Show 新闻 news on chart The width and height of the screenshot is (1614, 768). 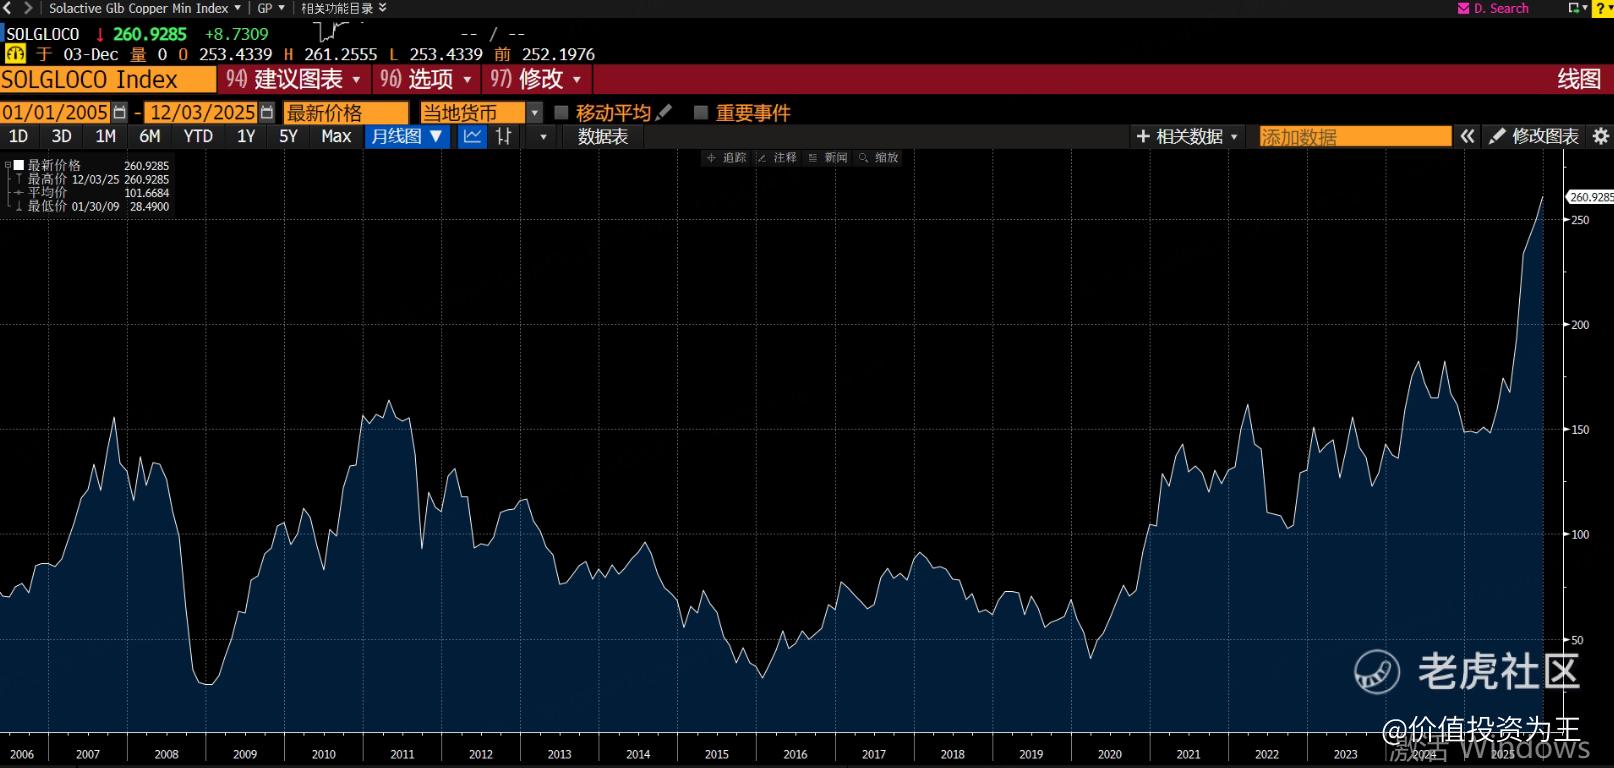(828, 158)
